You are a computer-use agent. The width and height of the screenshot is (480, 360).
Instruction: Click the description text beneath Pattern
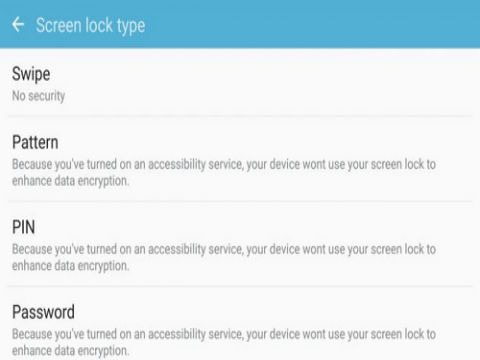(224, 173)
